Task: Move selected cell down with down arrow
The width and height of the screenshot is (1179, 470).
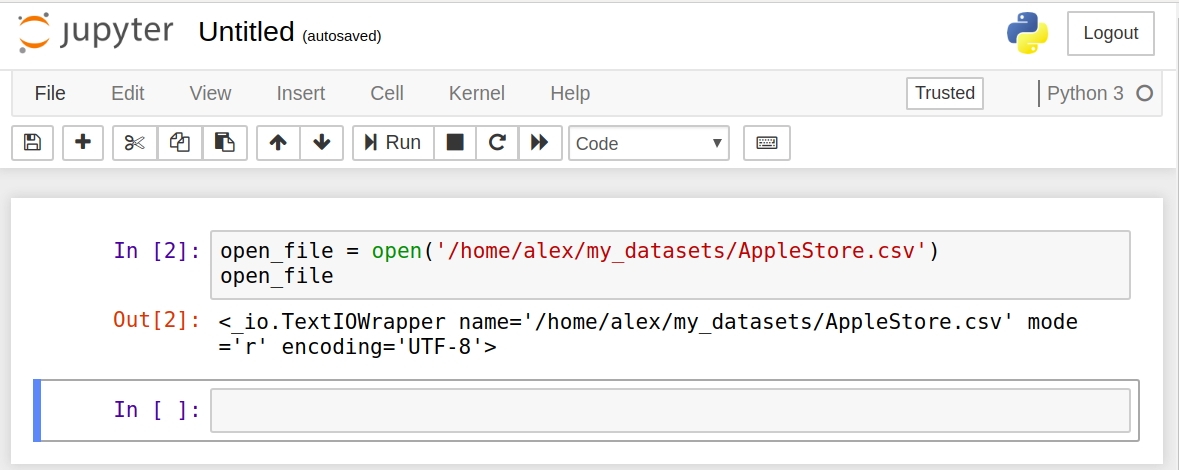Action: 322,143
